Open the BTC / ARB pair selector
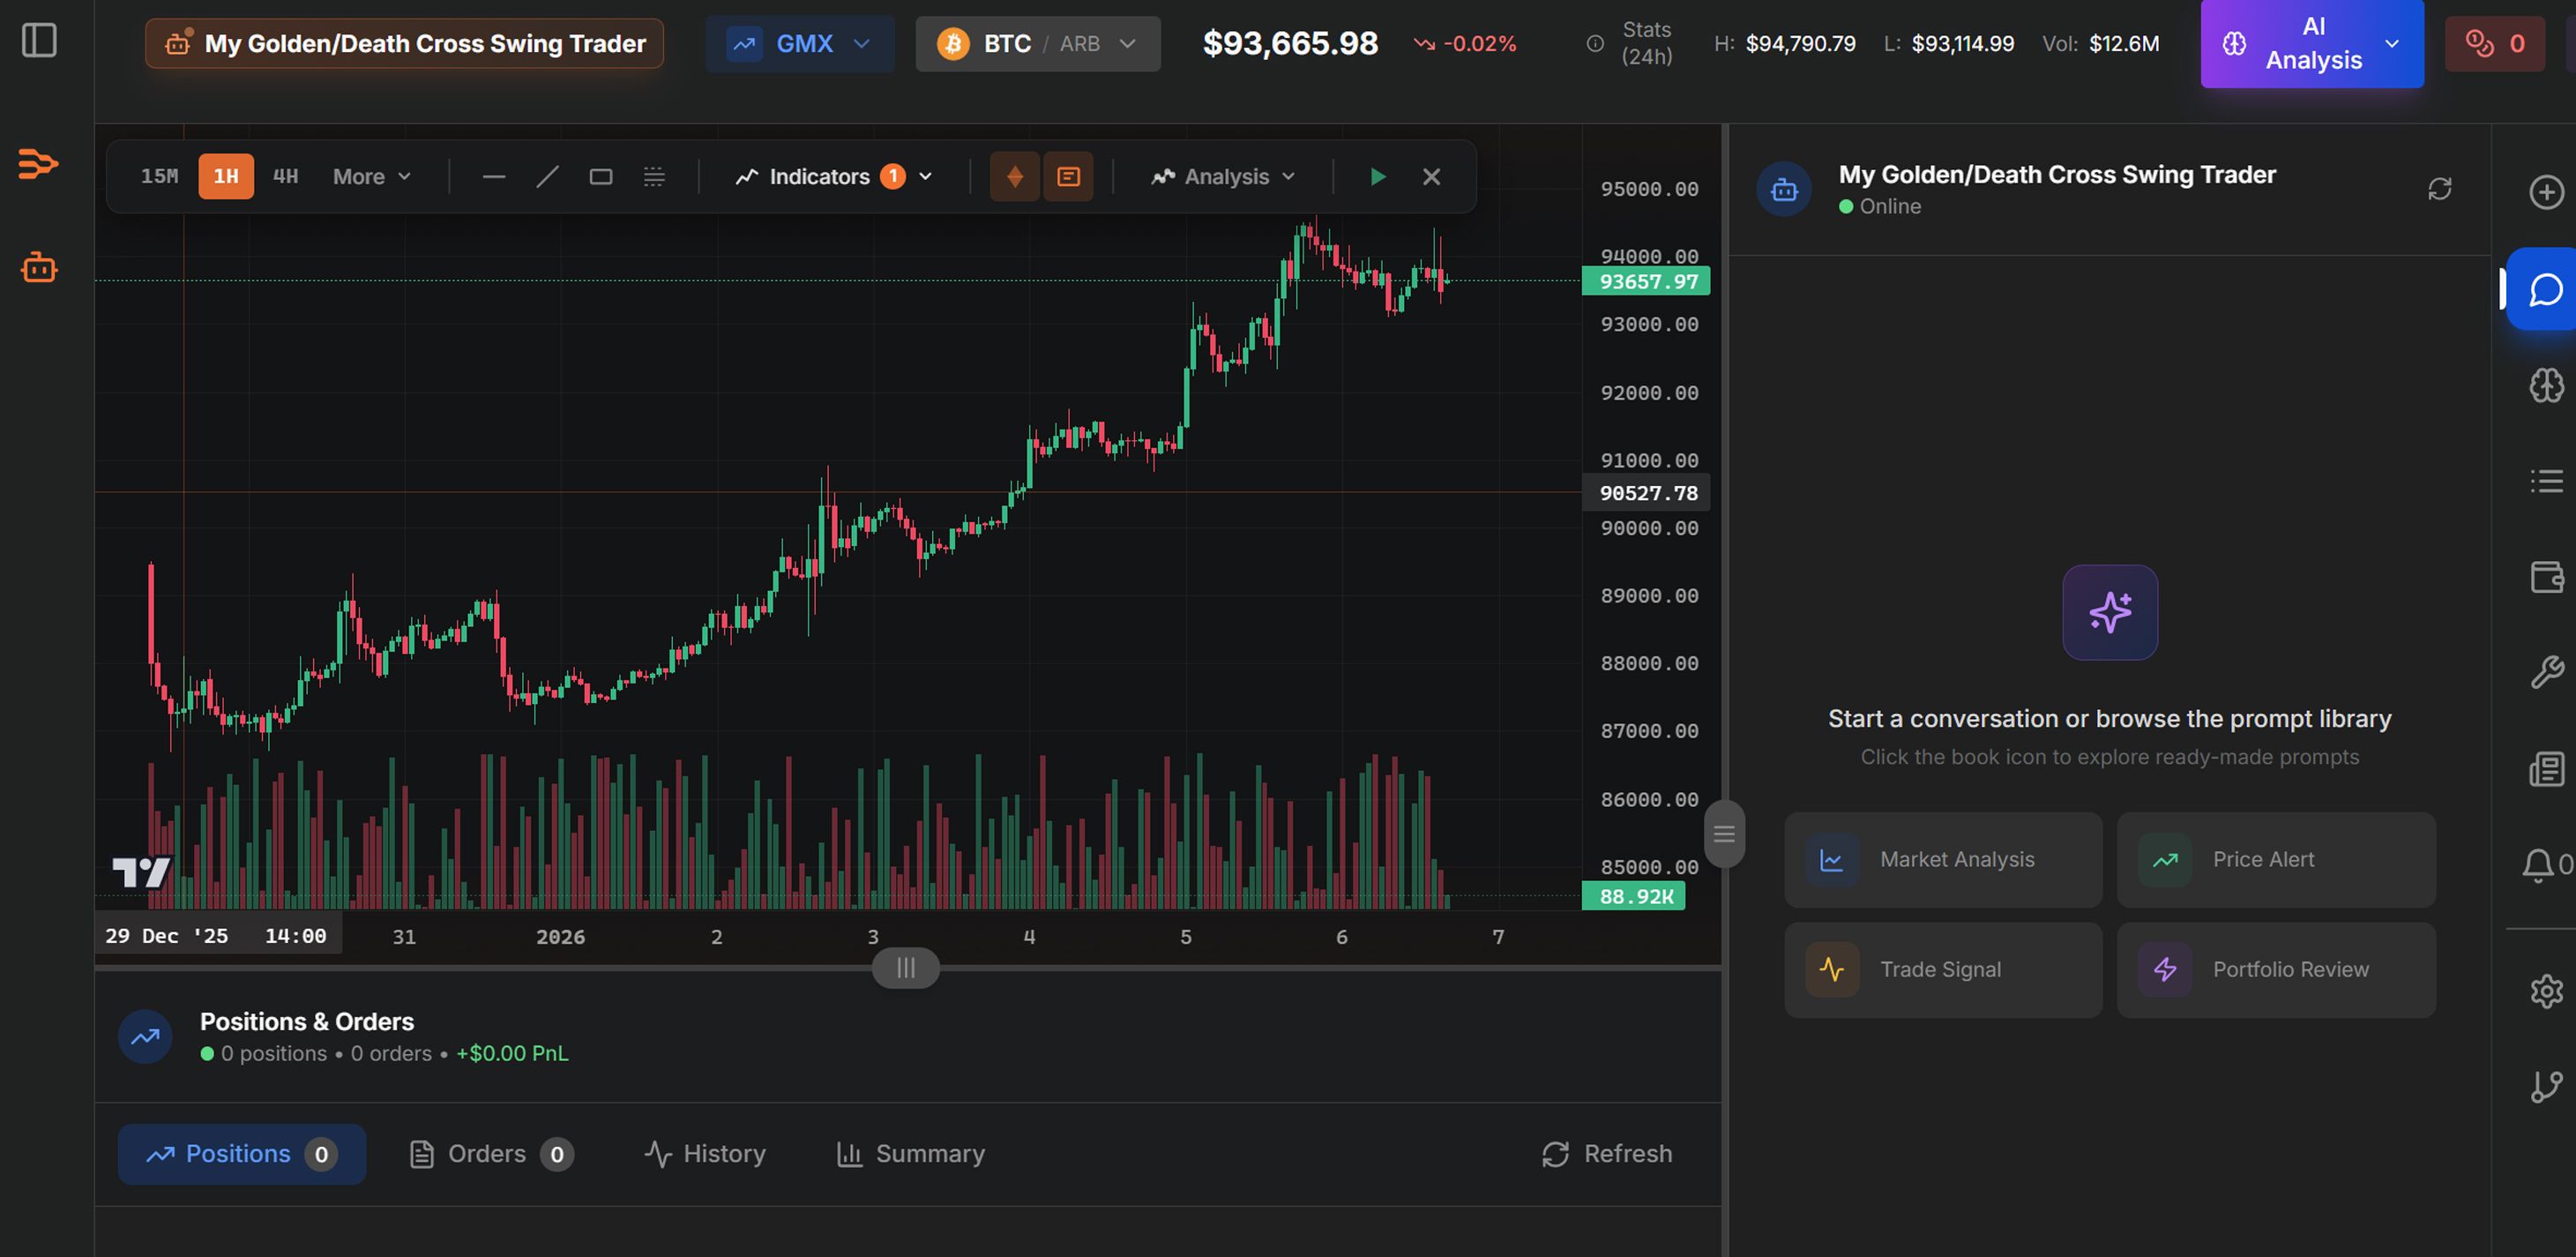Viewport: 2576px width, 1257px height. [x=1038, y=44]
